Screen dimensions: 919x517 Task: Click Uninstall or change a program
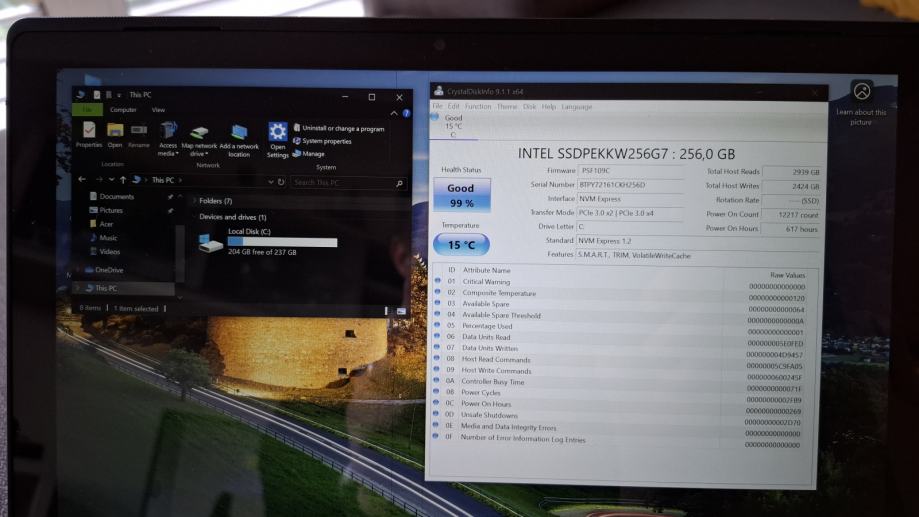tap(339, 128)
